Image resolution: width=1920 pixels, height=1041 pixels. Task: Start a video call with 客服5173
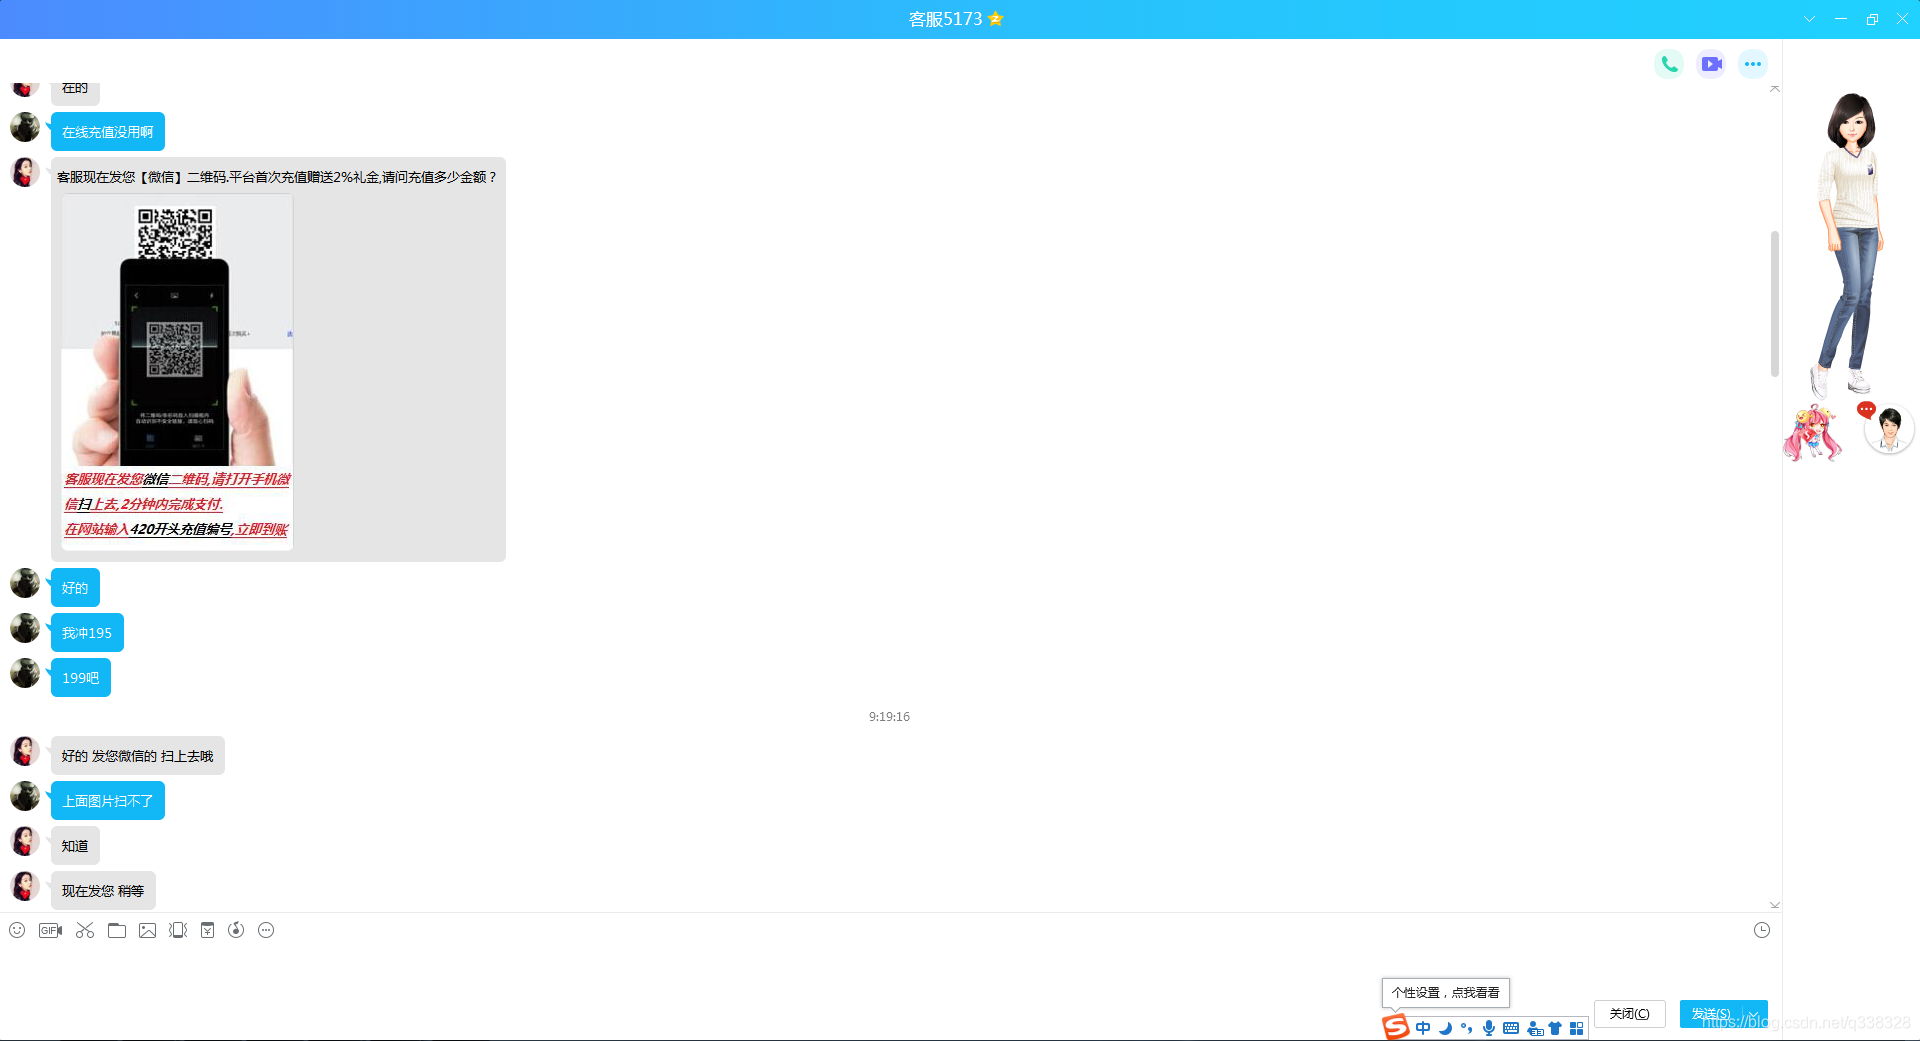point(1711,64)
